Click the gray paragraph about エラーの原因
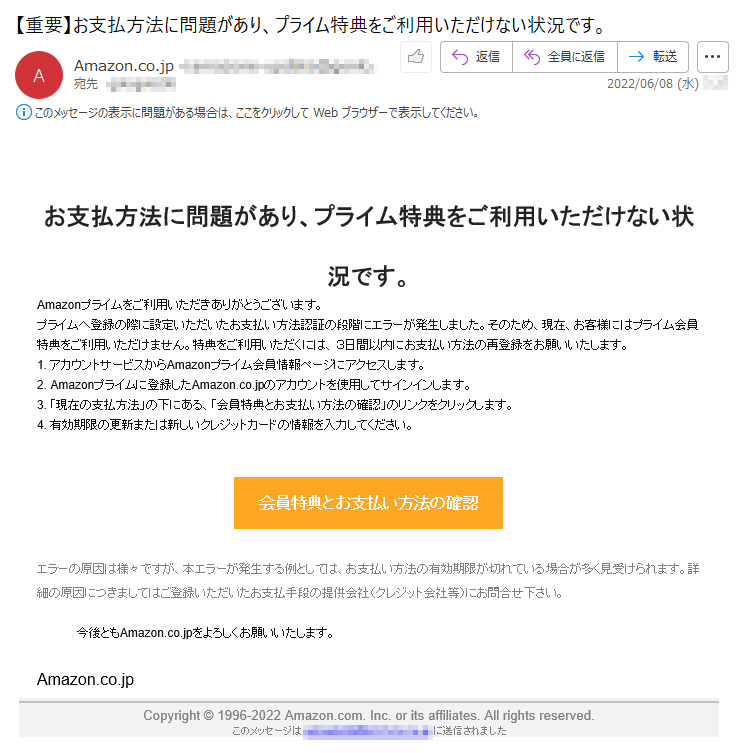Screen dimensions: 742x753 368,581
